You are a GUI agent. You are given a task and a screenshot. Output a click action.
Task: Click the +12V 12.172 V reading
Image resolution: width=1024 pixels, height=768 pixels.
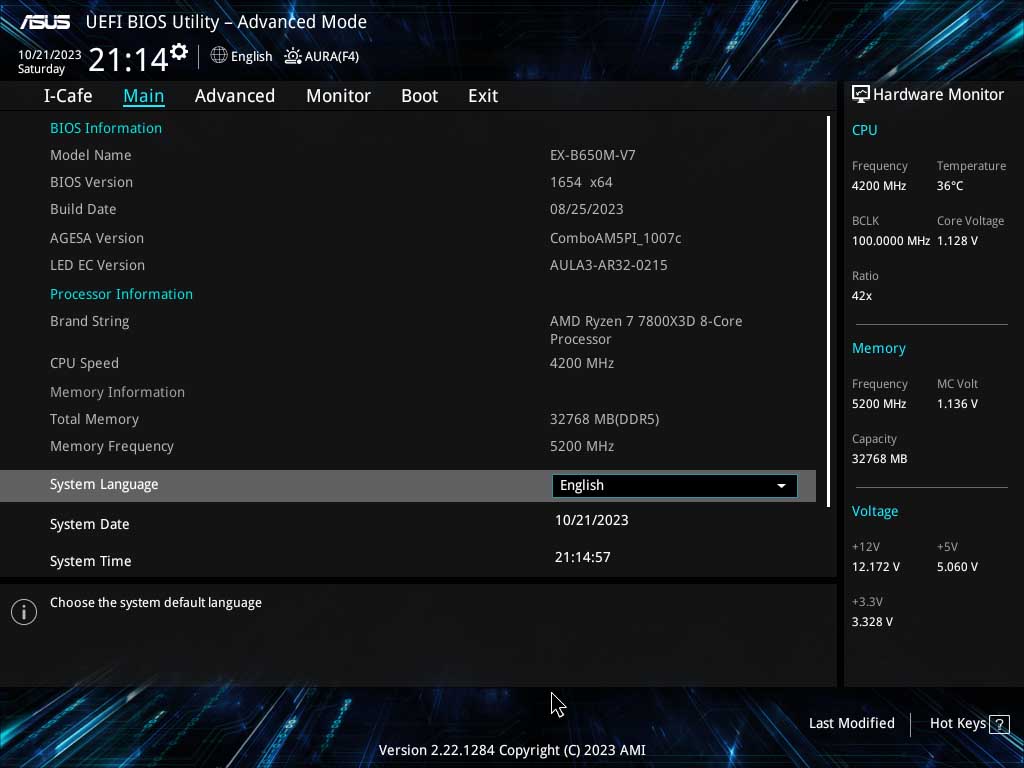click(x=876, y=567)
